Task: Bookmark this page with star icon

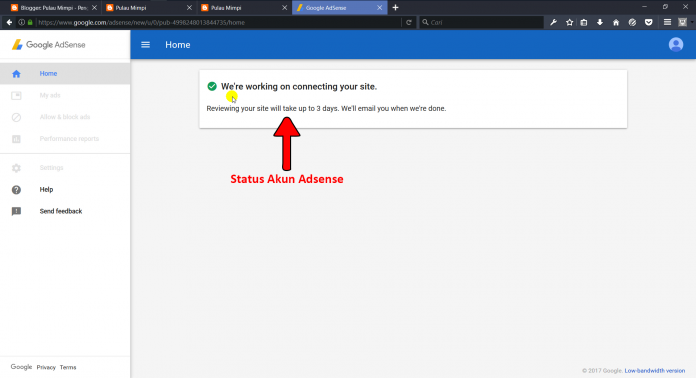Action: click(569, 22)
